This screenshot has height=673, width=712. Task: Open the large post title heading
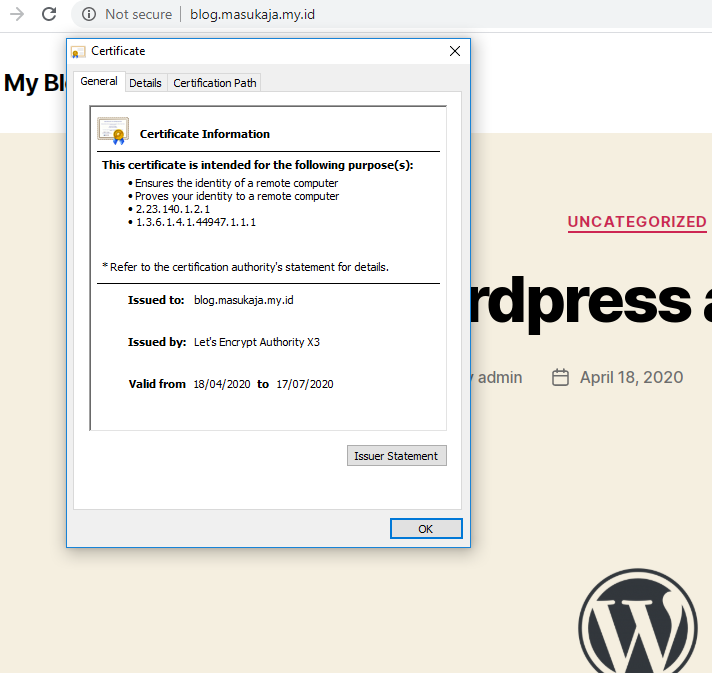(590, 298)
